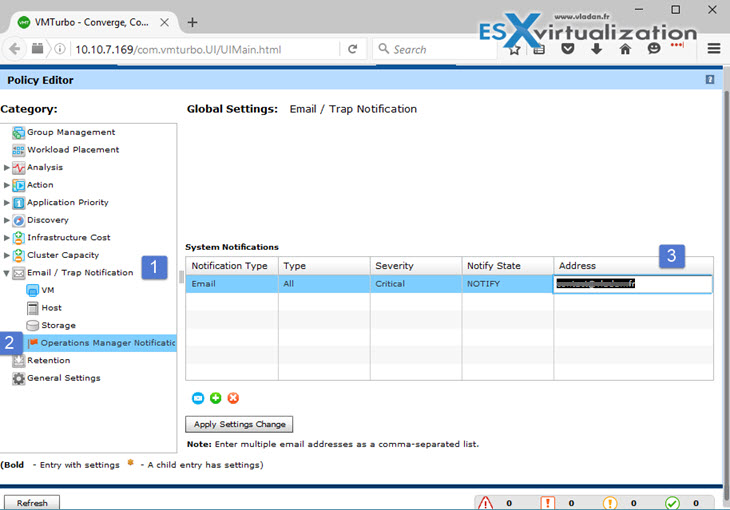Screen dimensions: 730x510
Task: Expand the Infrastructure Cost node
Action: 7,238
